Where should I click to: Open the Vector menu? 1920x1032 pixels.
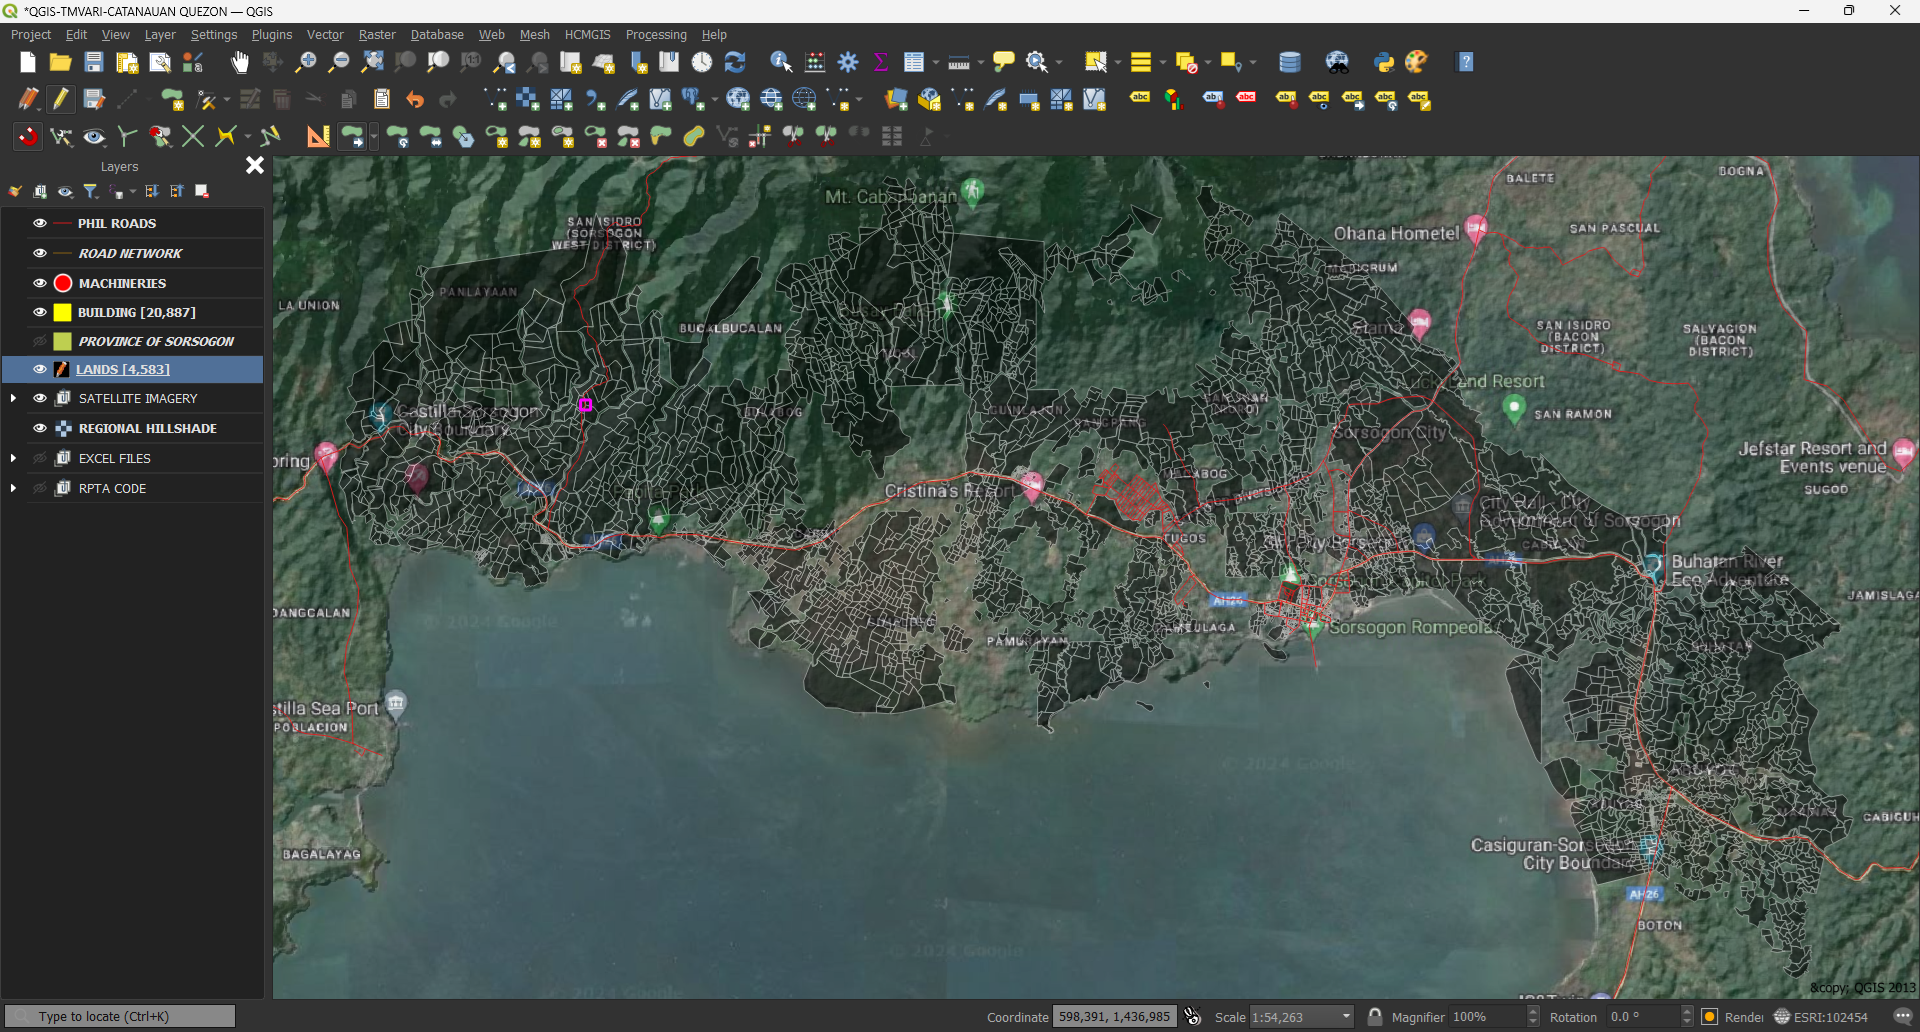tap(324, 34)
